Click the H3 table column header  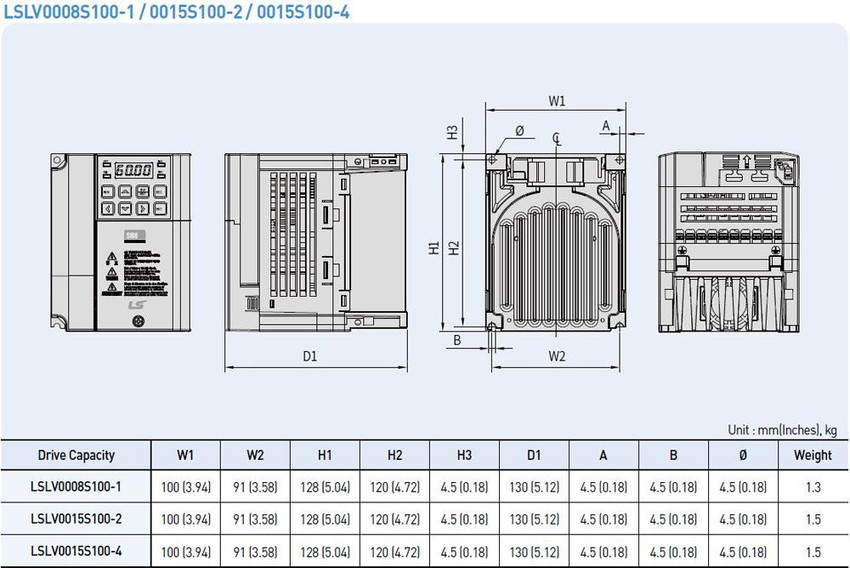[464, 455]
